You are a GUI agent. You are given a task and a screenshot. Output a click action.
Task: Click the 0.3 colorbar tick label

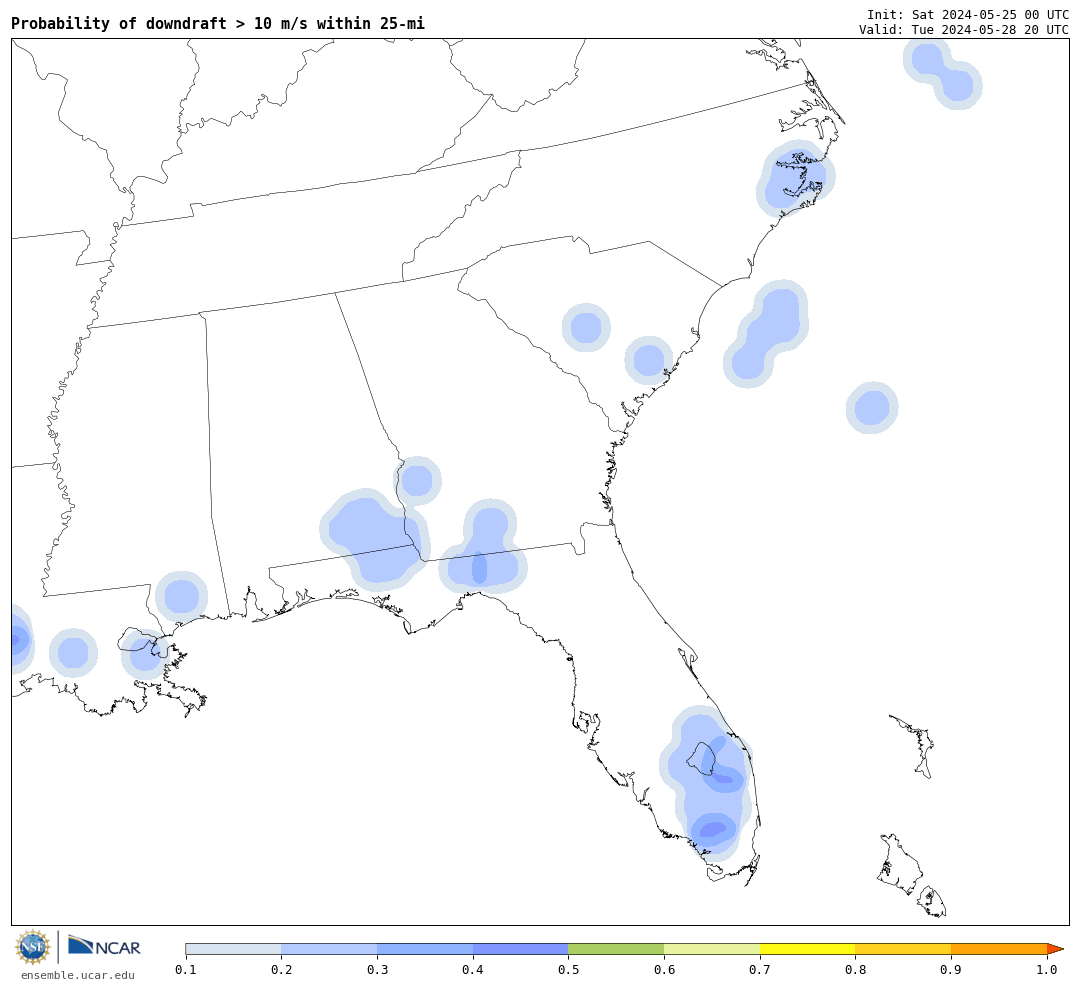377,969
